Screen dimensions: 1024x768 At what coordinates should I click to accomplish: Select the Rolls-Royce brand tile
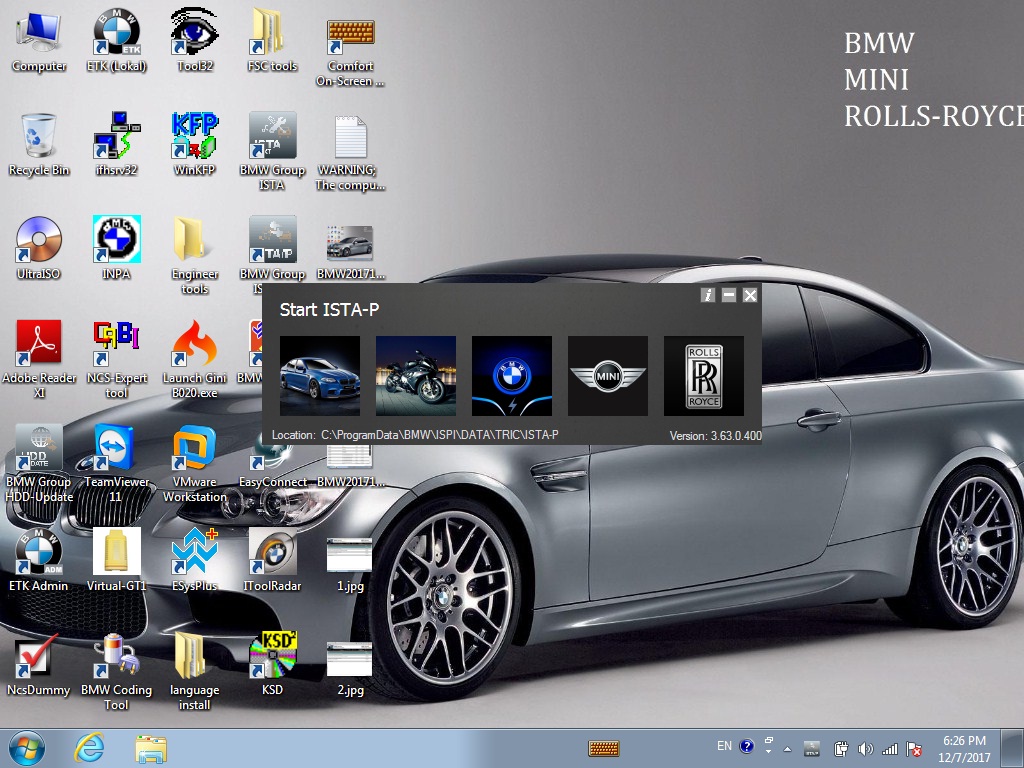click(x=703, y=376)
